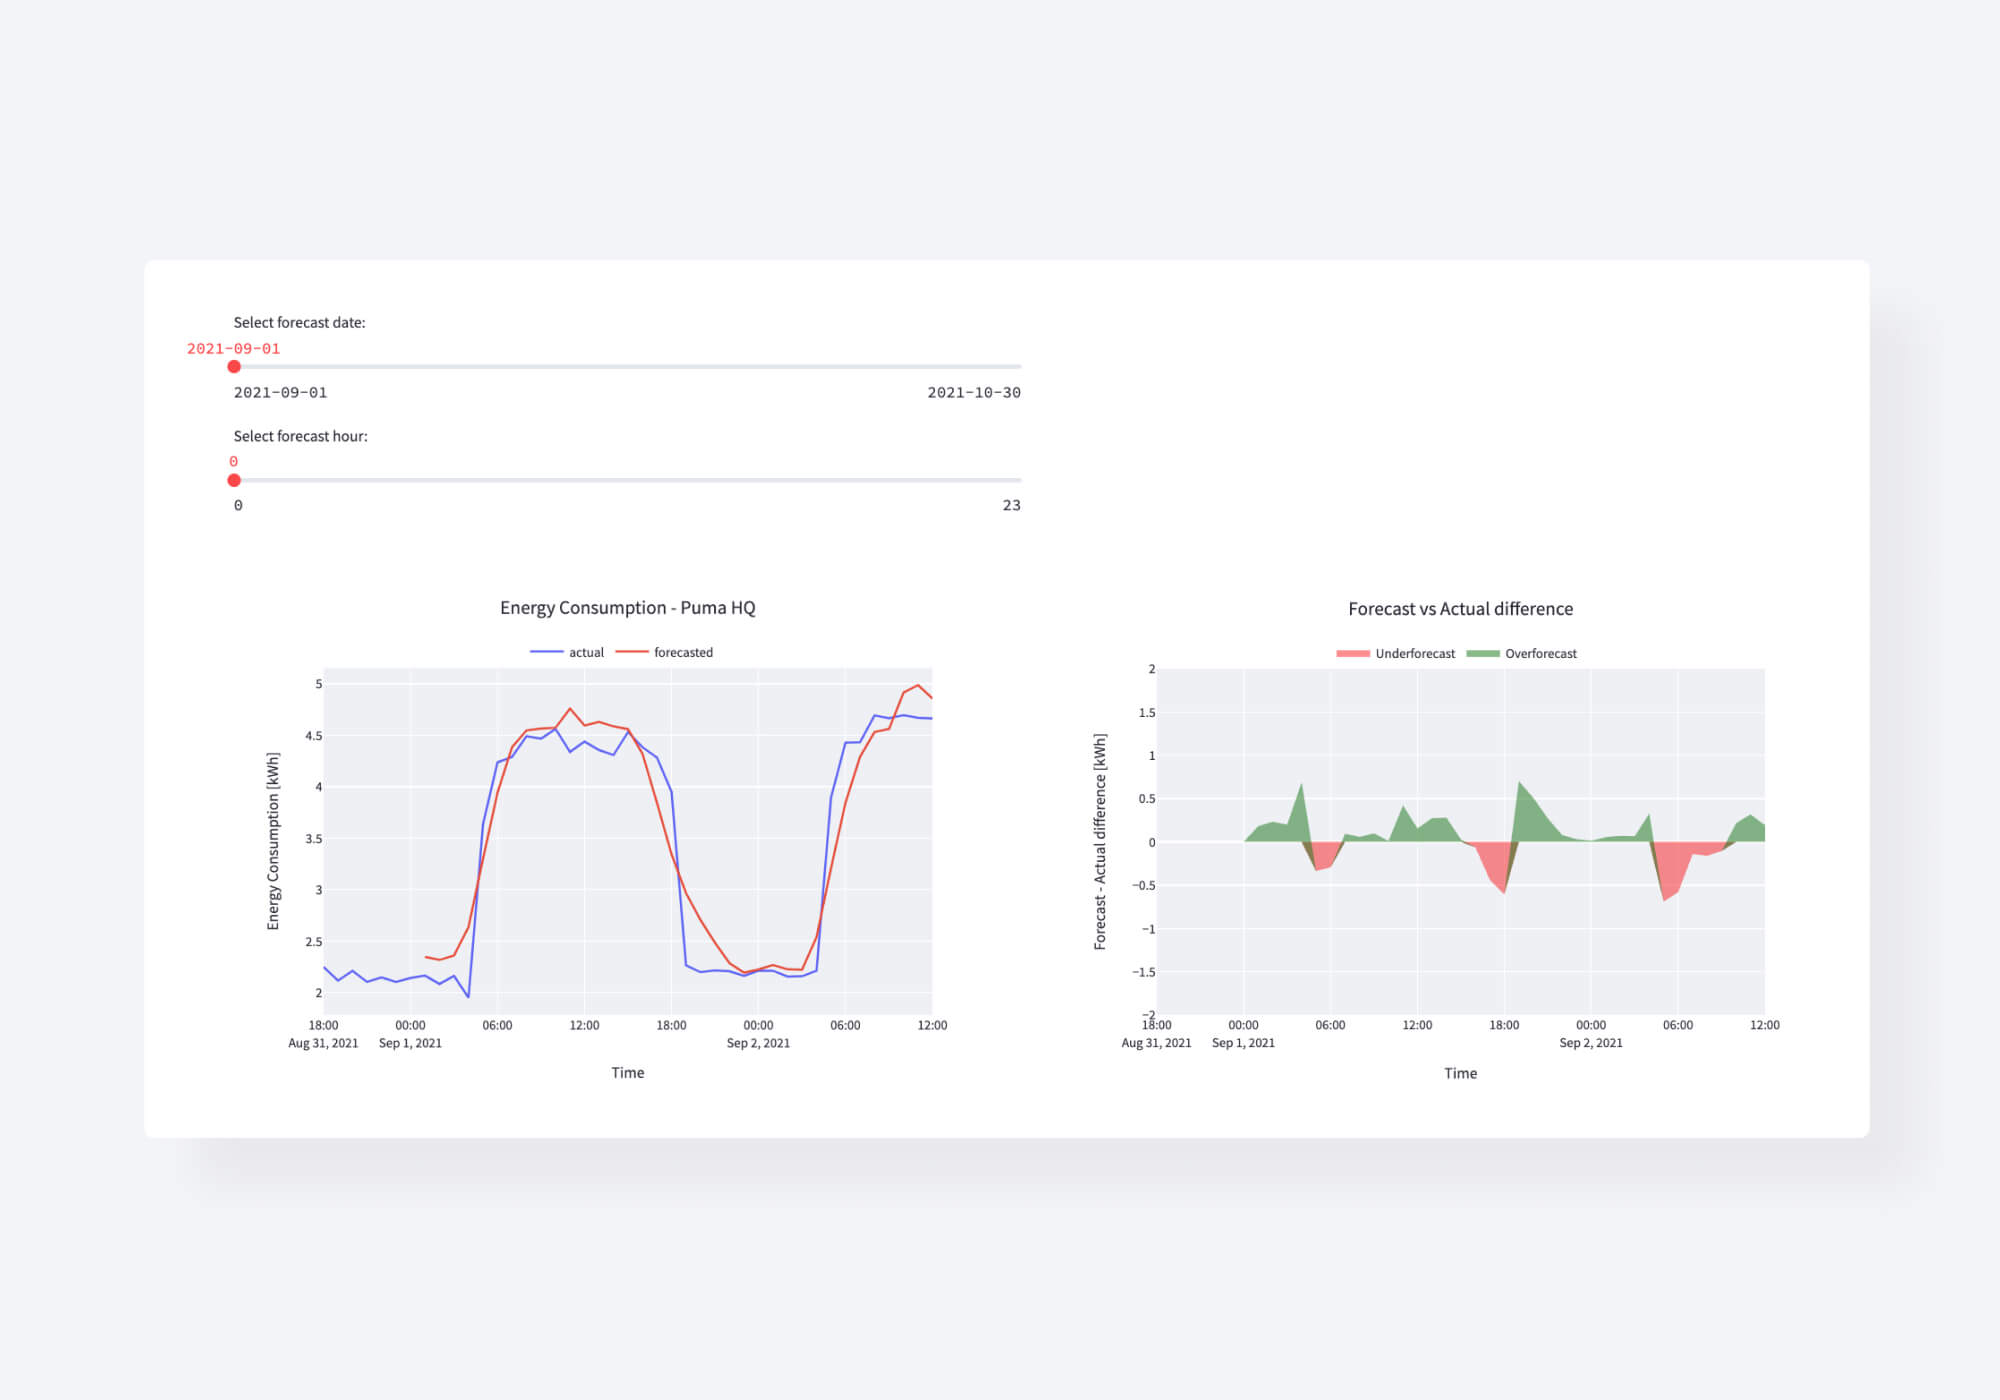Click the Time axis label on the left chart
Viewport: 2000px width, 1400px height.
(628, 1072)
